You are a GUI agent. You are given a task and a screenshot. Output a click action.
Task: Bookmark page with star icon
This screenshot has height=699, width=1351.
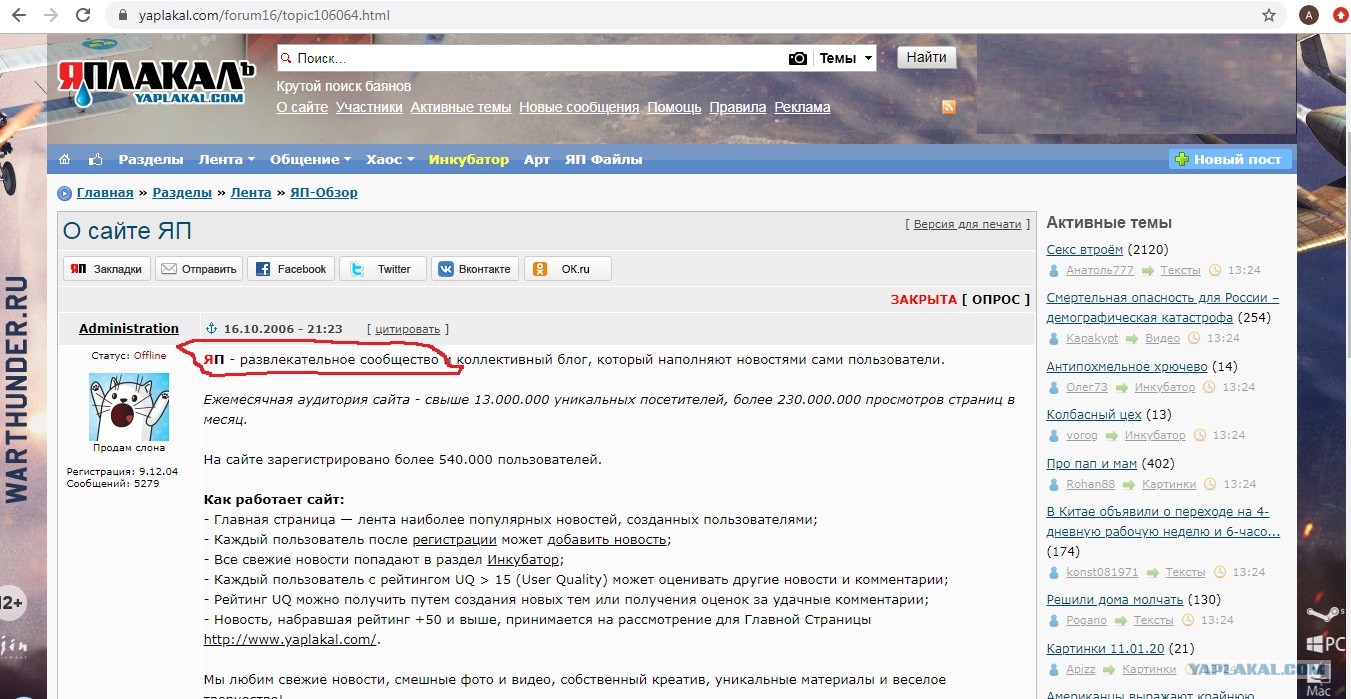[x=1269, y=15]
